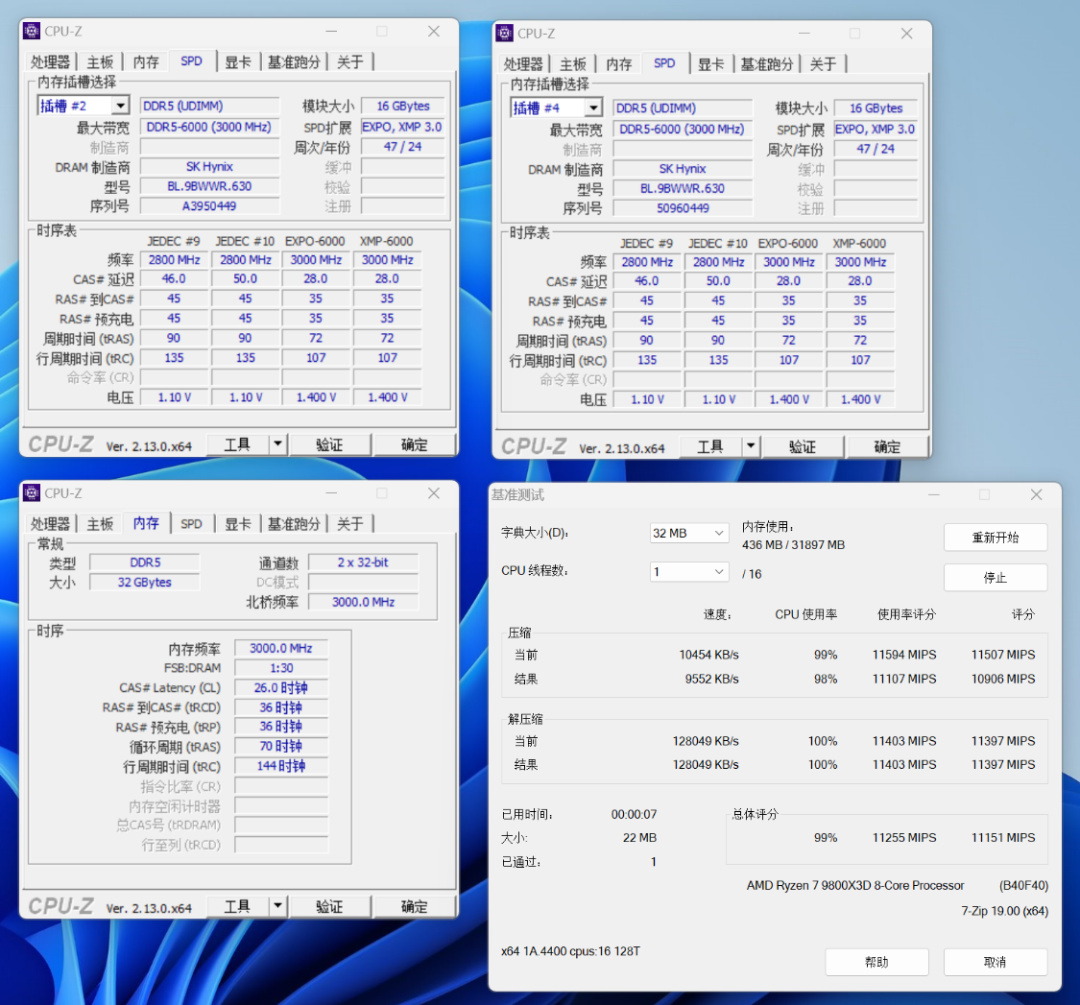This screenshot has height=1005, width=1080.
Task: Click serial number 50960449 field
Action: point(683,208)
